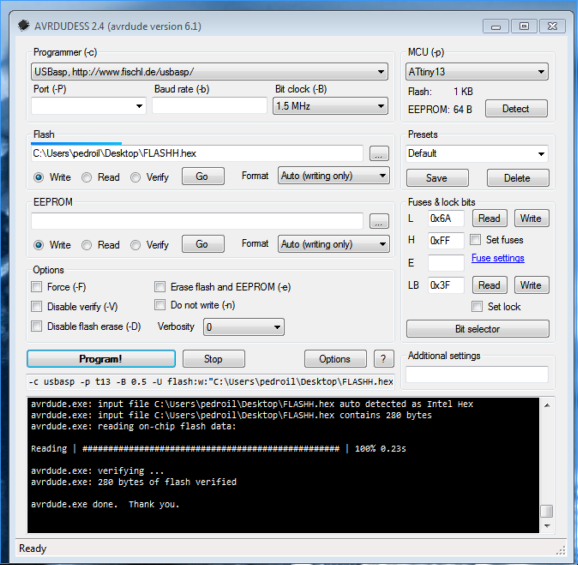Enable the Force (-F) checkbox
Image resolution: width=578 pixels, height=565 pixels.
pos(36,287)
